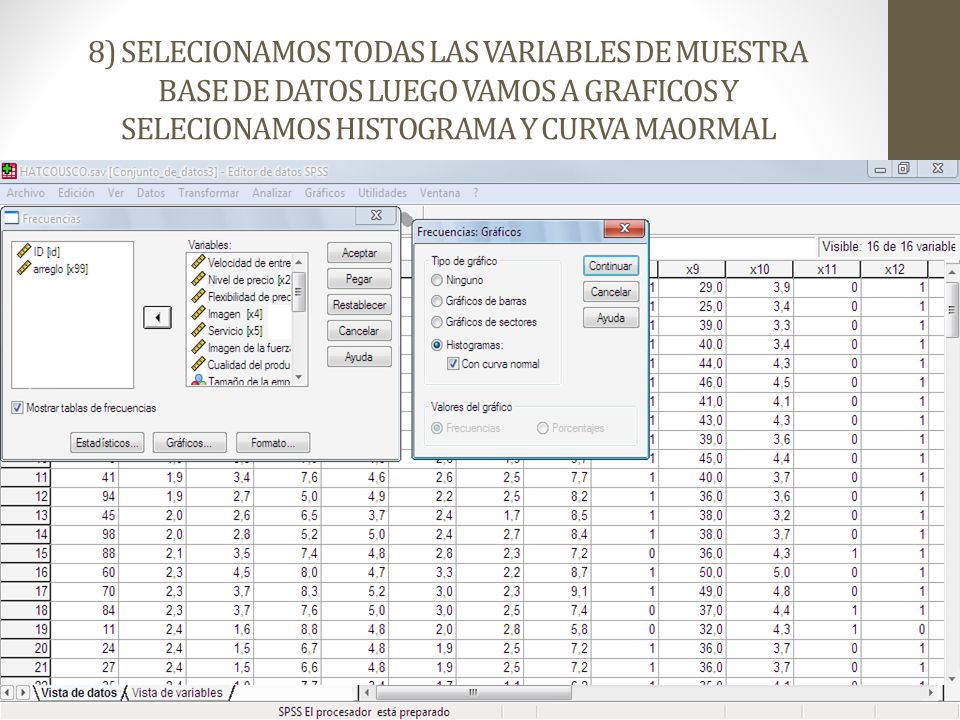Open the Archivo menu
The image size is (960, 720).
(26, 193)
